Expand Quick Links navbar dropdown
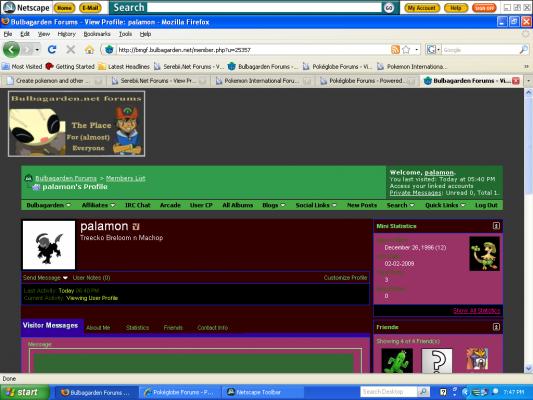The height and width of the screenshot is (400, 533). (445, 205)
